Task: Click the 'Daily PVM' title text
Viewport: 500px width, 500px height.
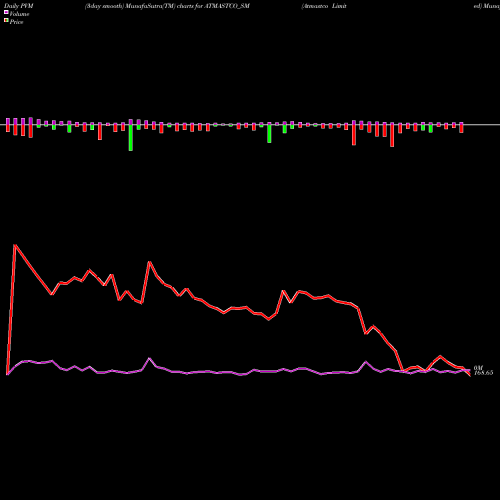Action: 19,6
